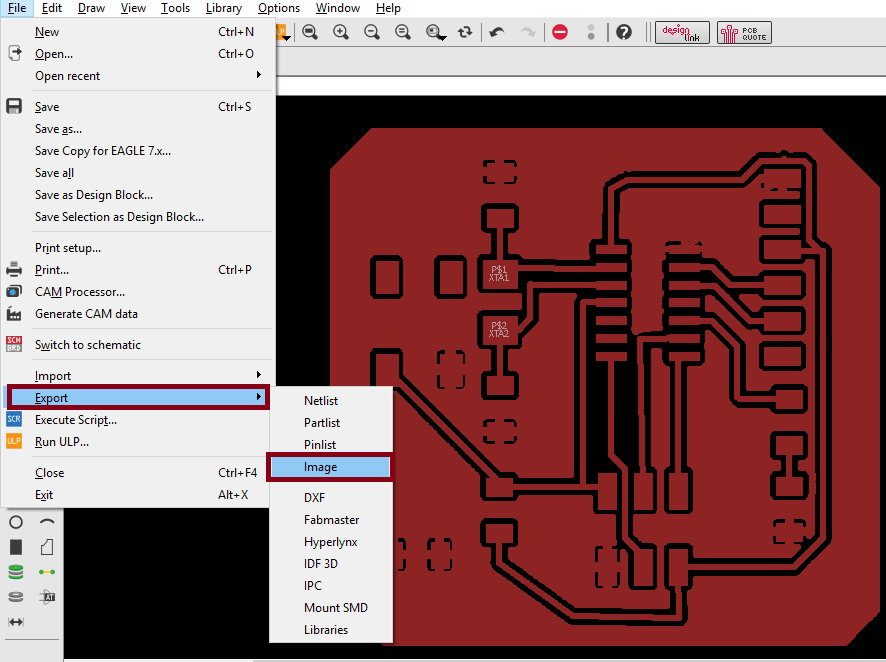
Task: Choose Close in the File menu
Action: (138, 473)
